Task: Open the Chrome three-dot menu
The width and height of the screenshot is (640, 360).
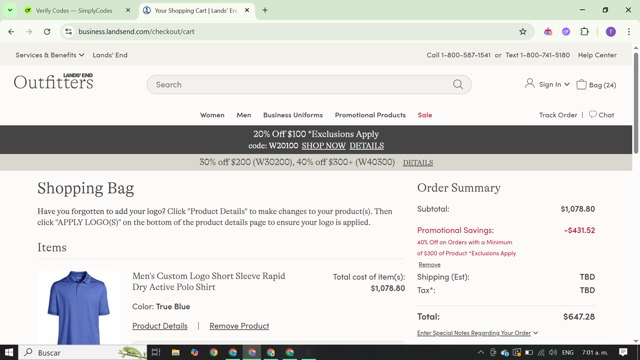Action: (629, 31)
